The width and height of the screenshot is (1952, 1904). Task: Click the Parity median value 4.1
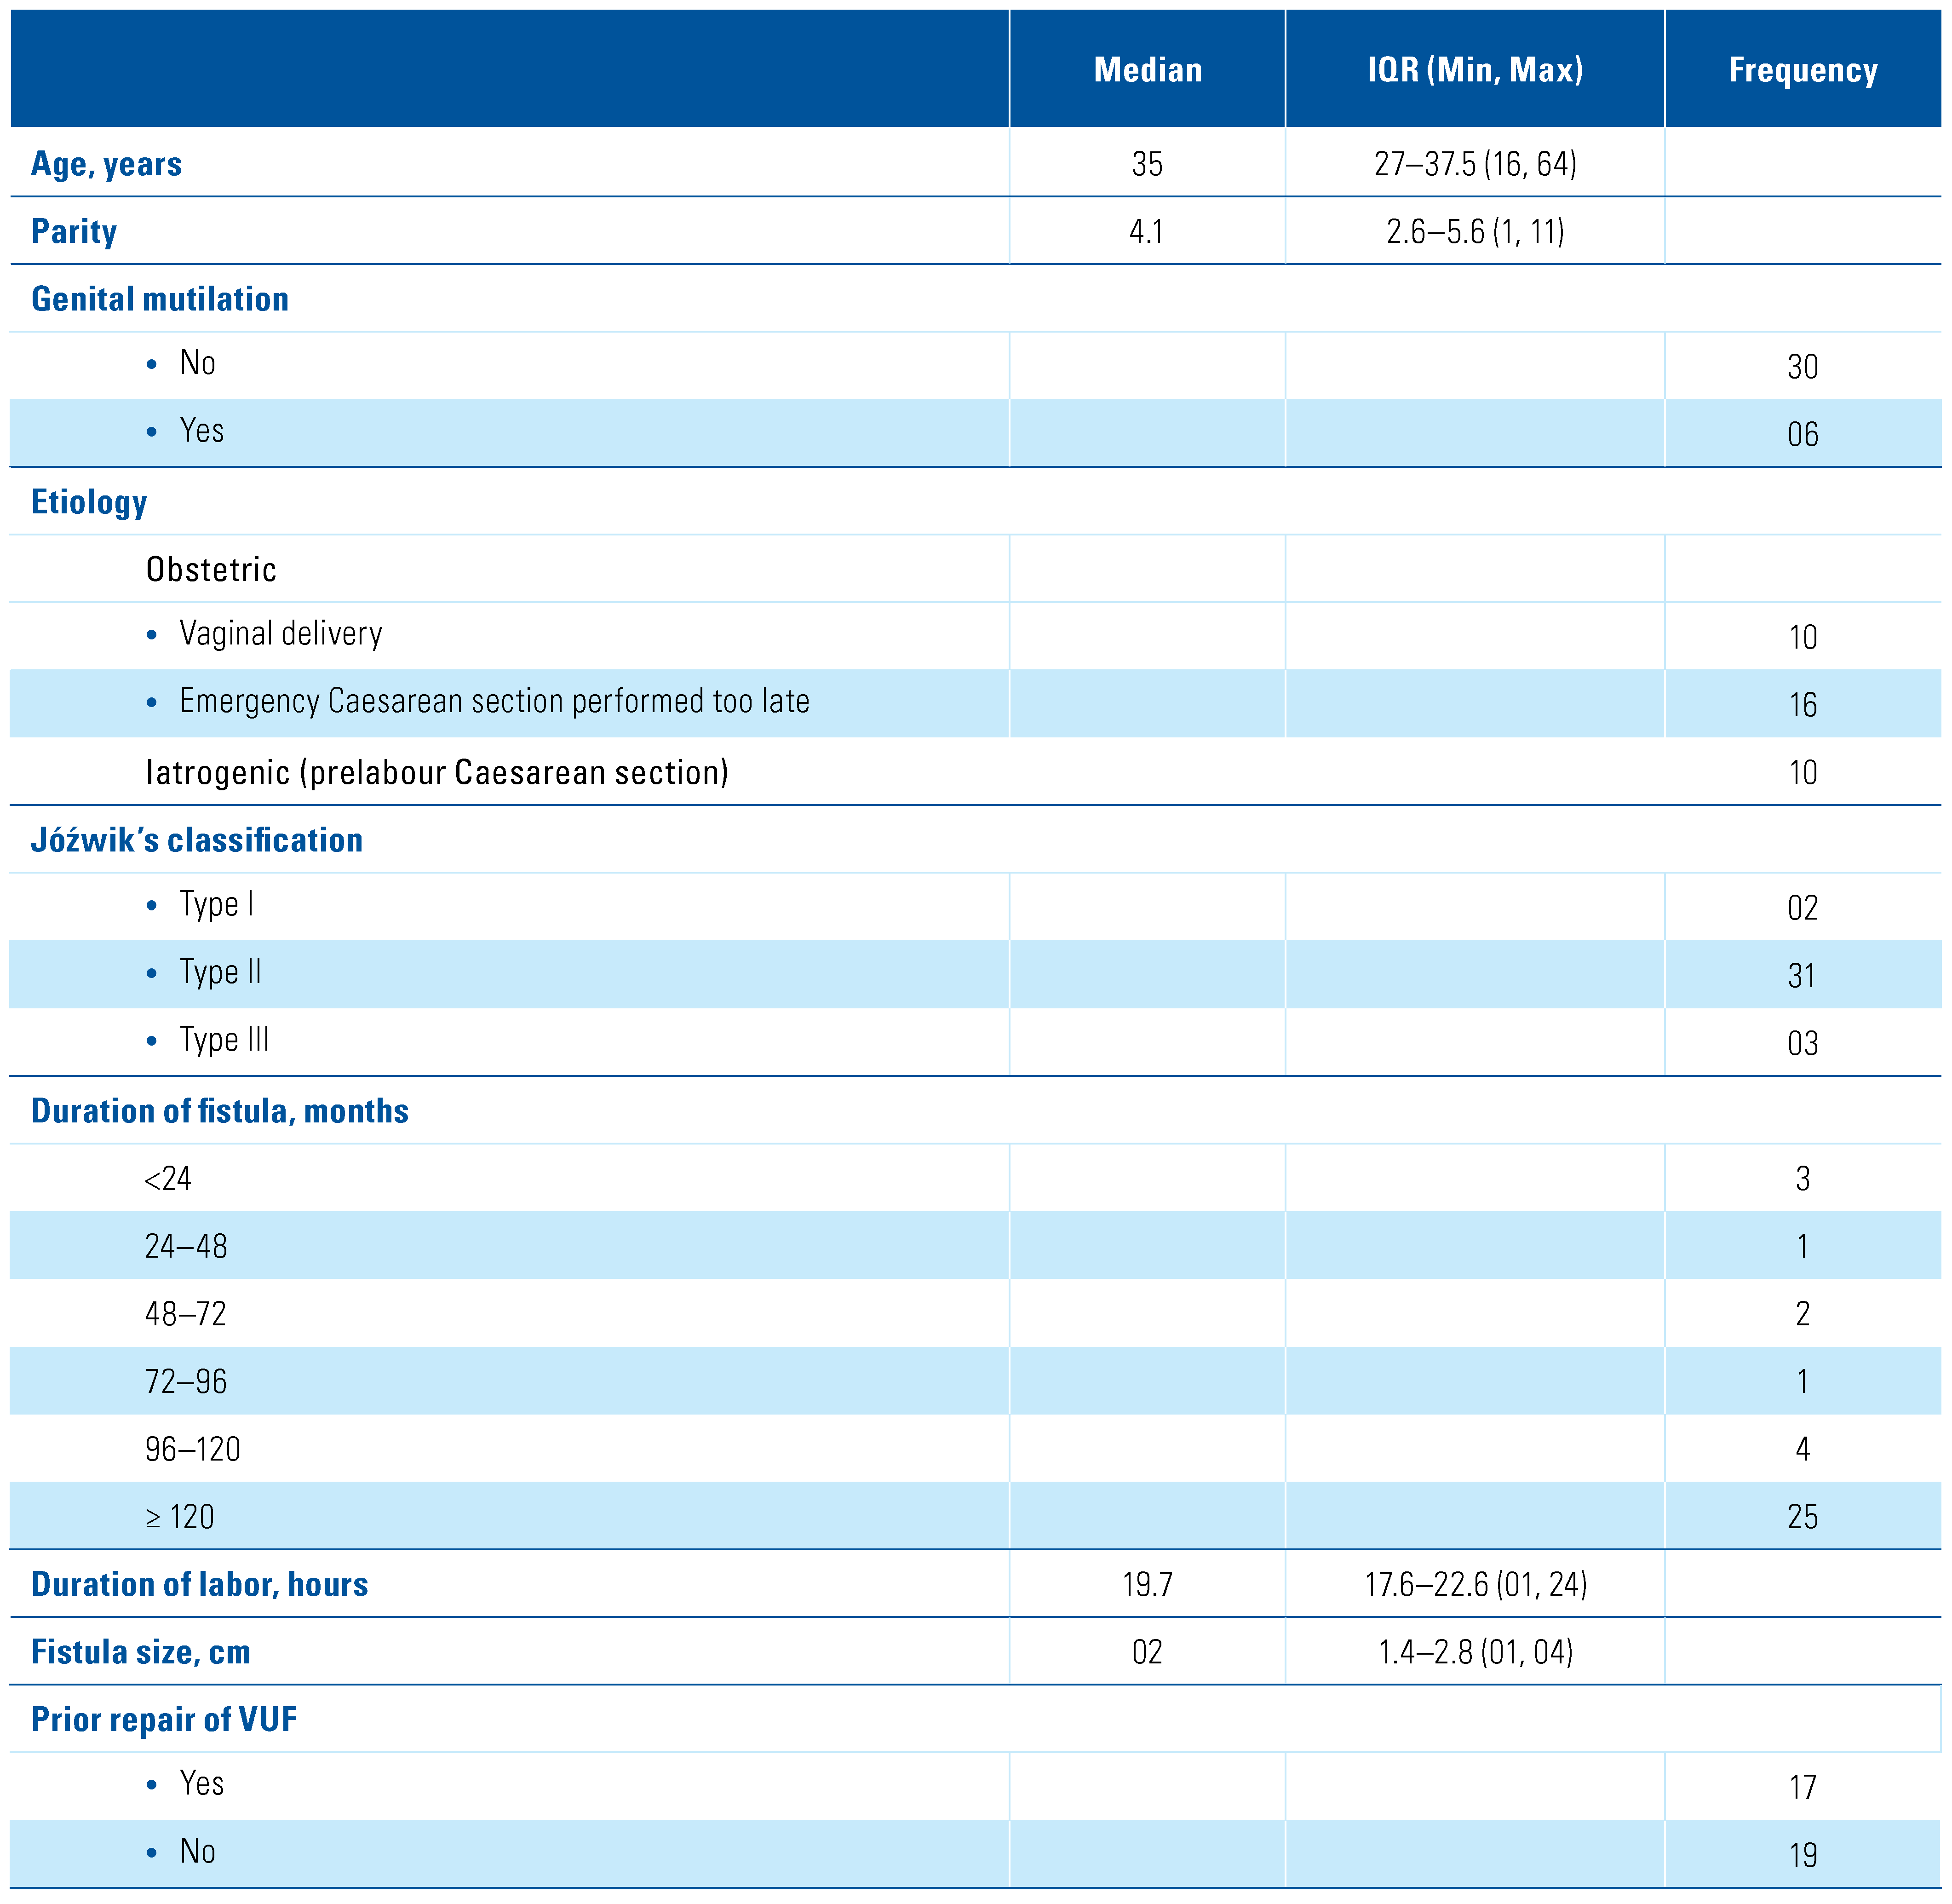pyautogui.click(x=1146, y=232)
